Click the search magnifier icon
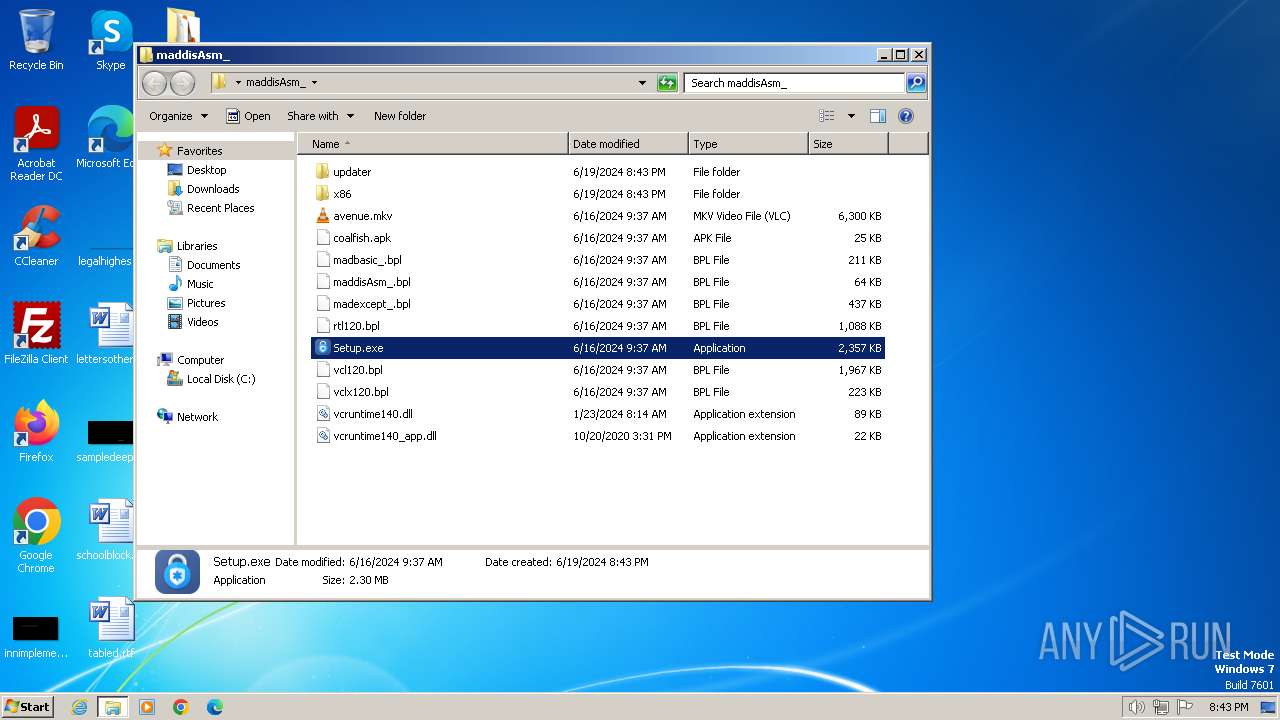 pos(915,83)
